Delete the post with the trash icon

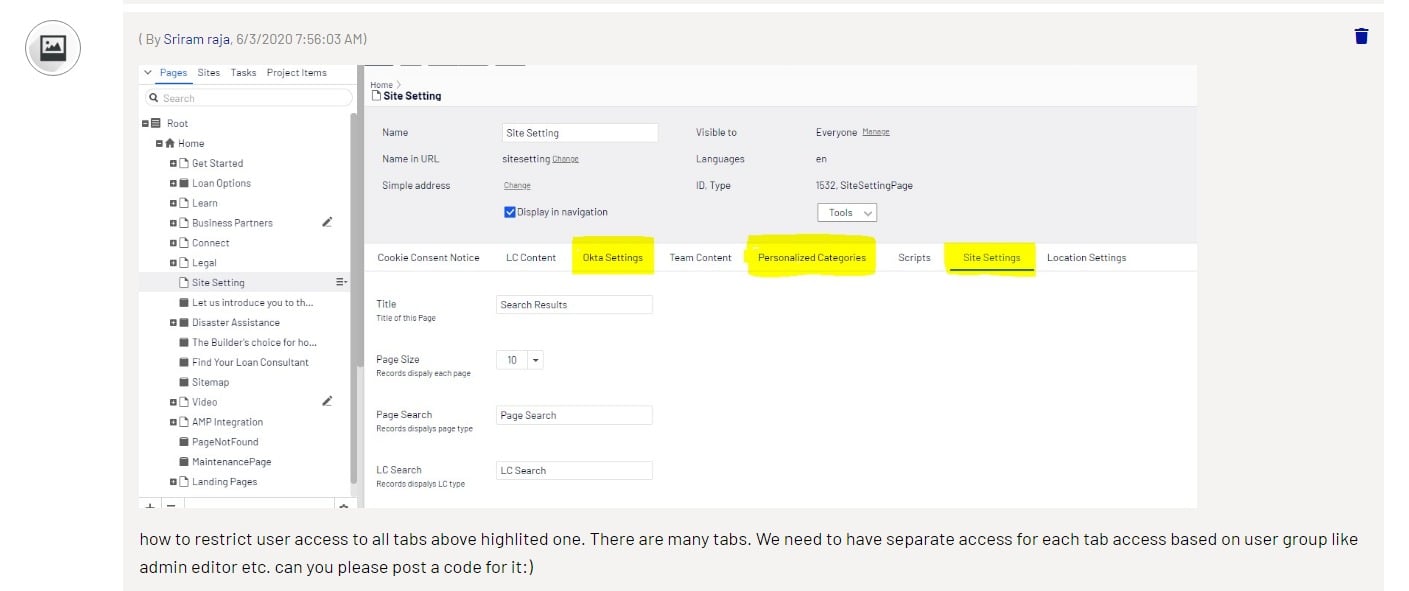[1361, 36]
